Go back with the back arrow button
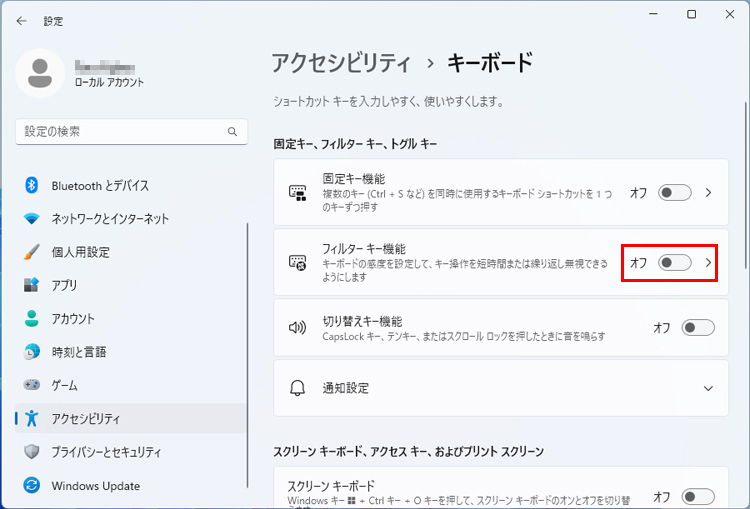750x509 pixels. (21, 20)
